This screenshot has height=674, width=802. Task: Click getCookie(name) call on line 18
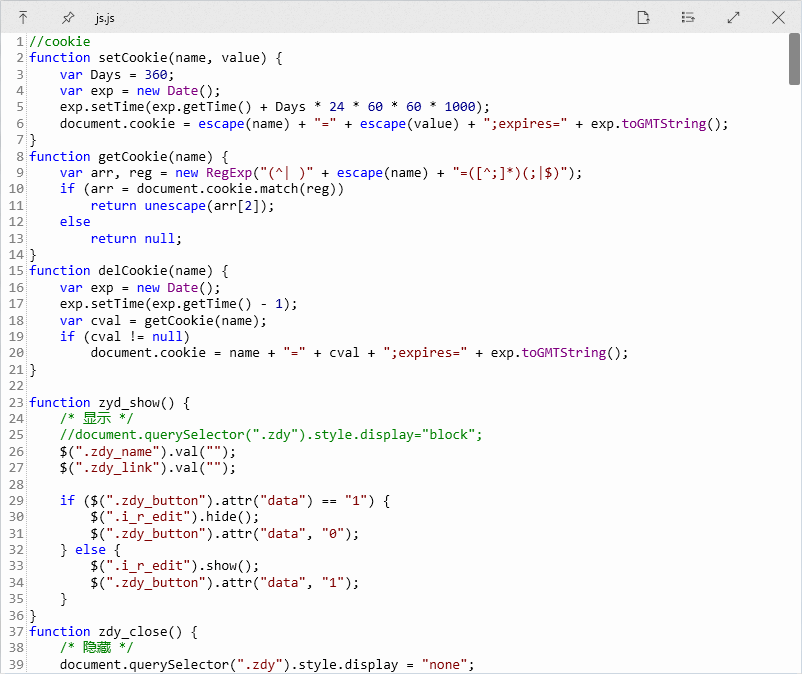tap(202, 321)
